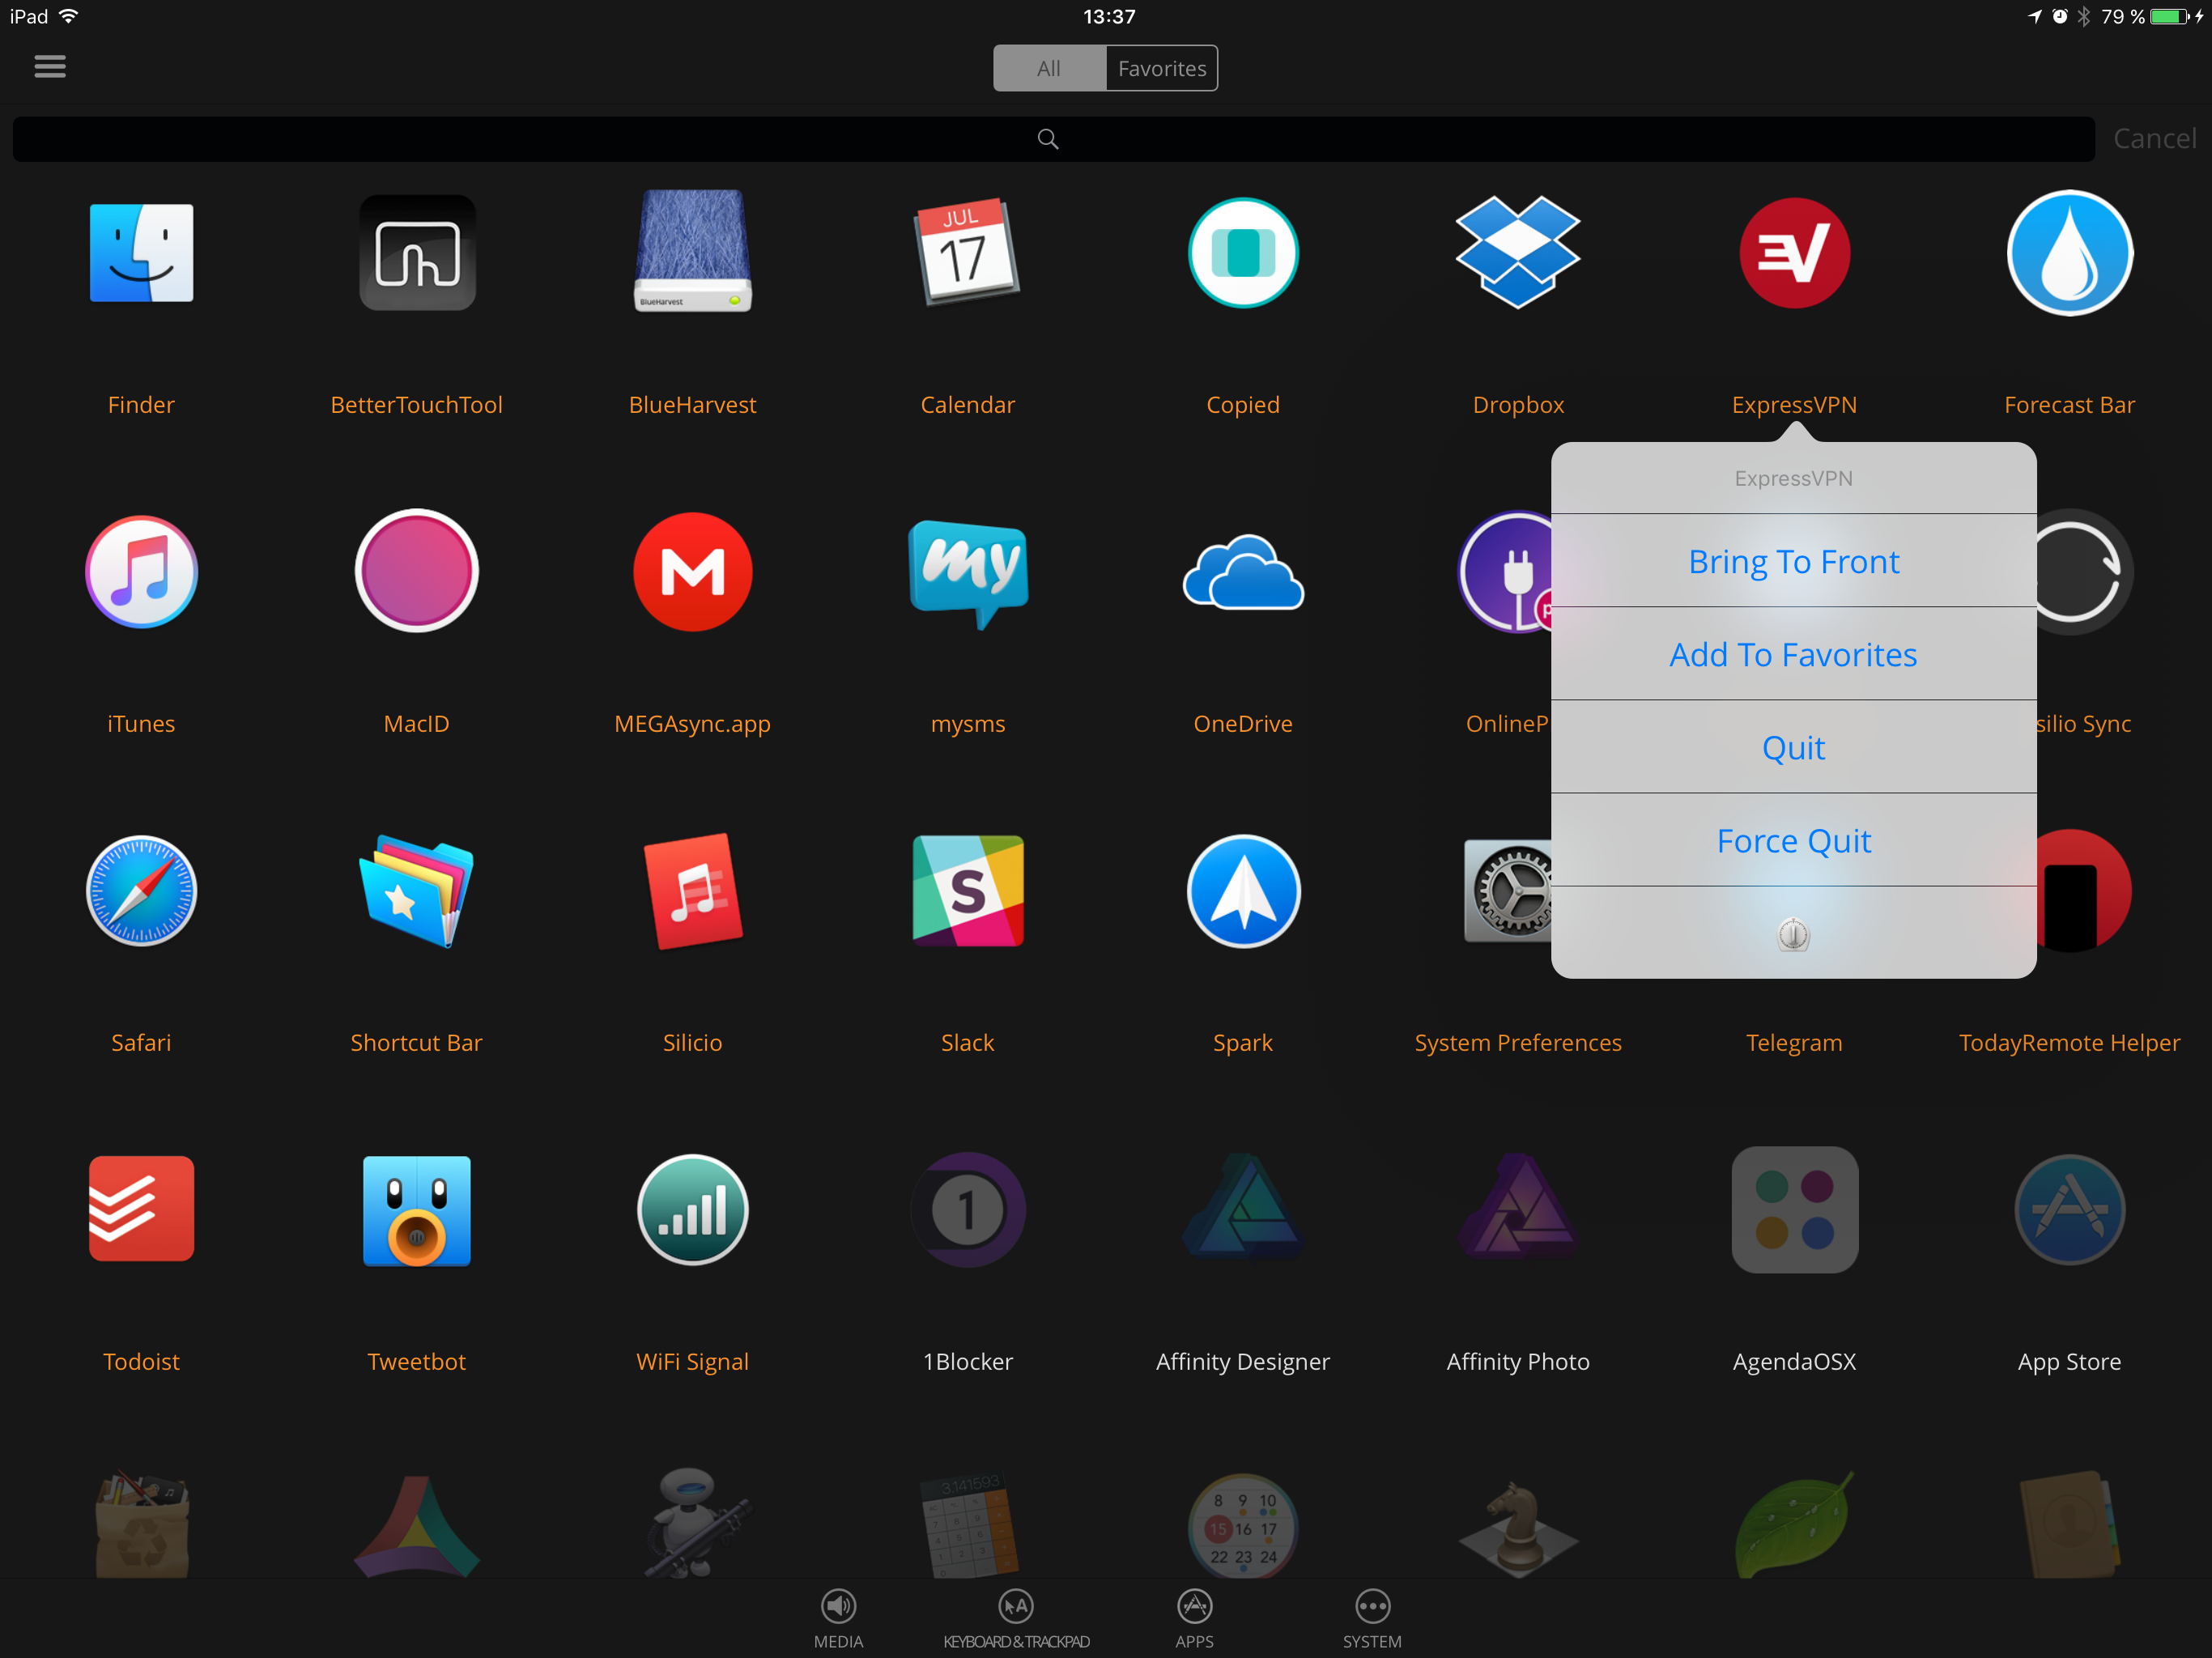Cancel the search
Viewport: 2212px width, 1658px height.
[x=2154, y=138]
